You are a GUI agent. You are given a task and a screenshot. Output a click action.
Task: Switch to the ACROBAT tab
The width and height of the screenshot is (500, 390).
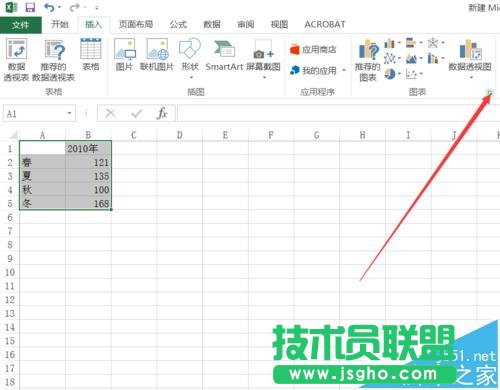pos(325,24)
